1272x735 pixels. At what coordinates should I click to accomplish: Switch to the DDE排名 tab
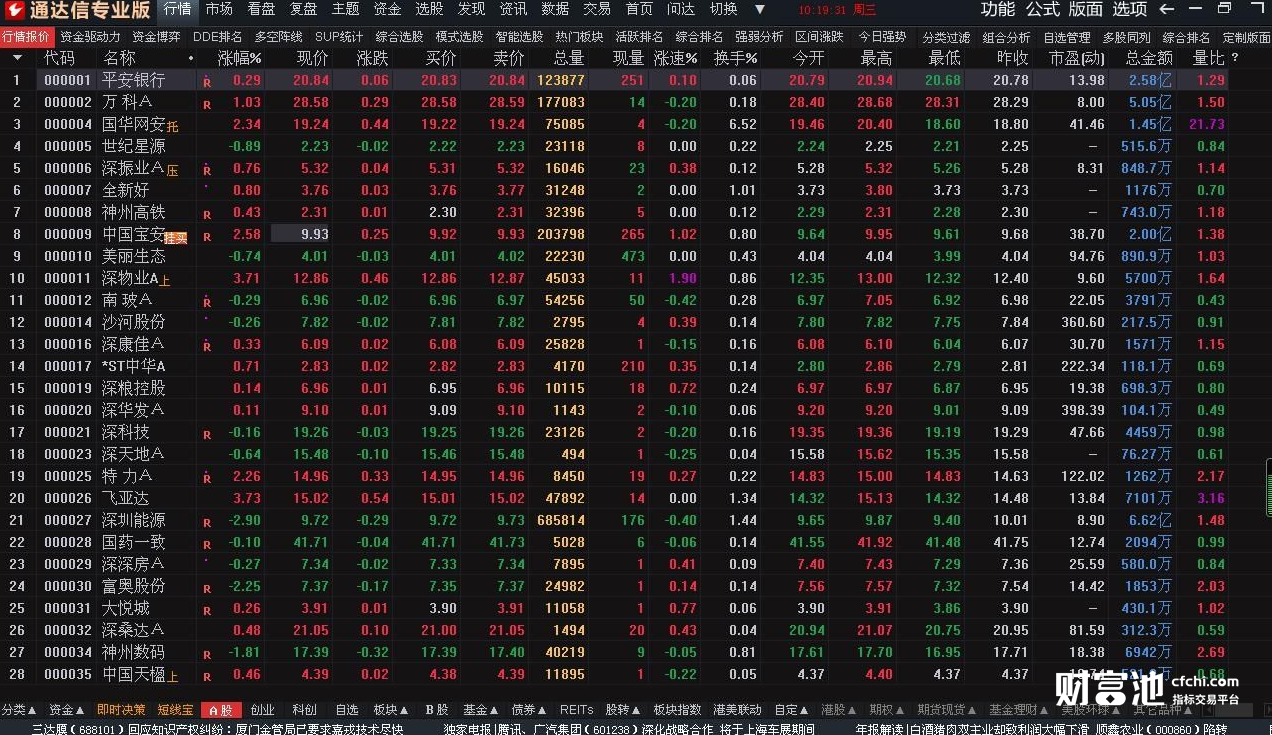tap(218, 37)
